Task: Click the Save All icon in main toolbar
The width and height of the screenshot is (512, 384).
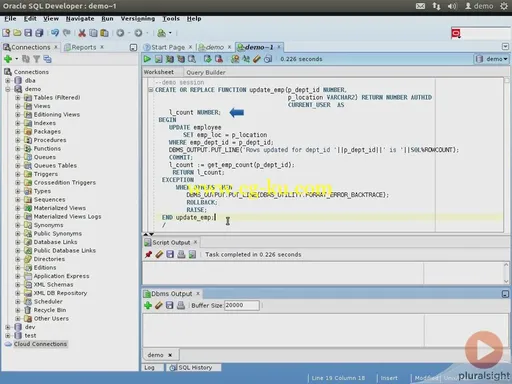Action: tap(39, 33)
